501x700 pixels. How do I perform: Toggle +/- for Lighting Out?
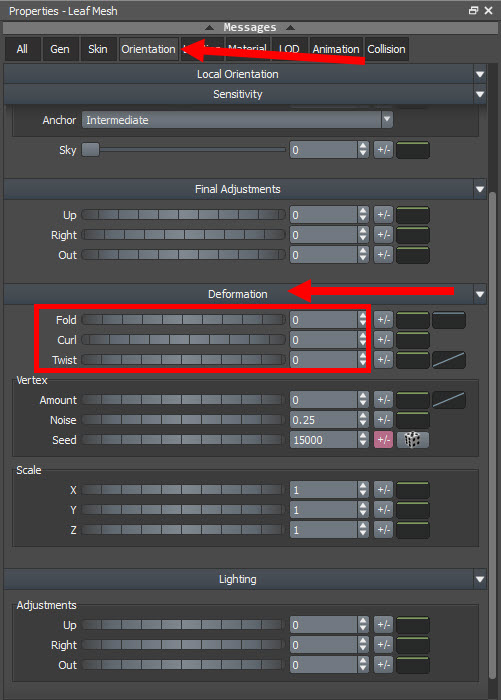coord(383,665)
